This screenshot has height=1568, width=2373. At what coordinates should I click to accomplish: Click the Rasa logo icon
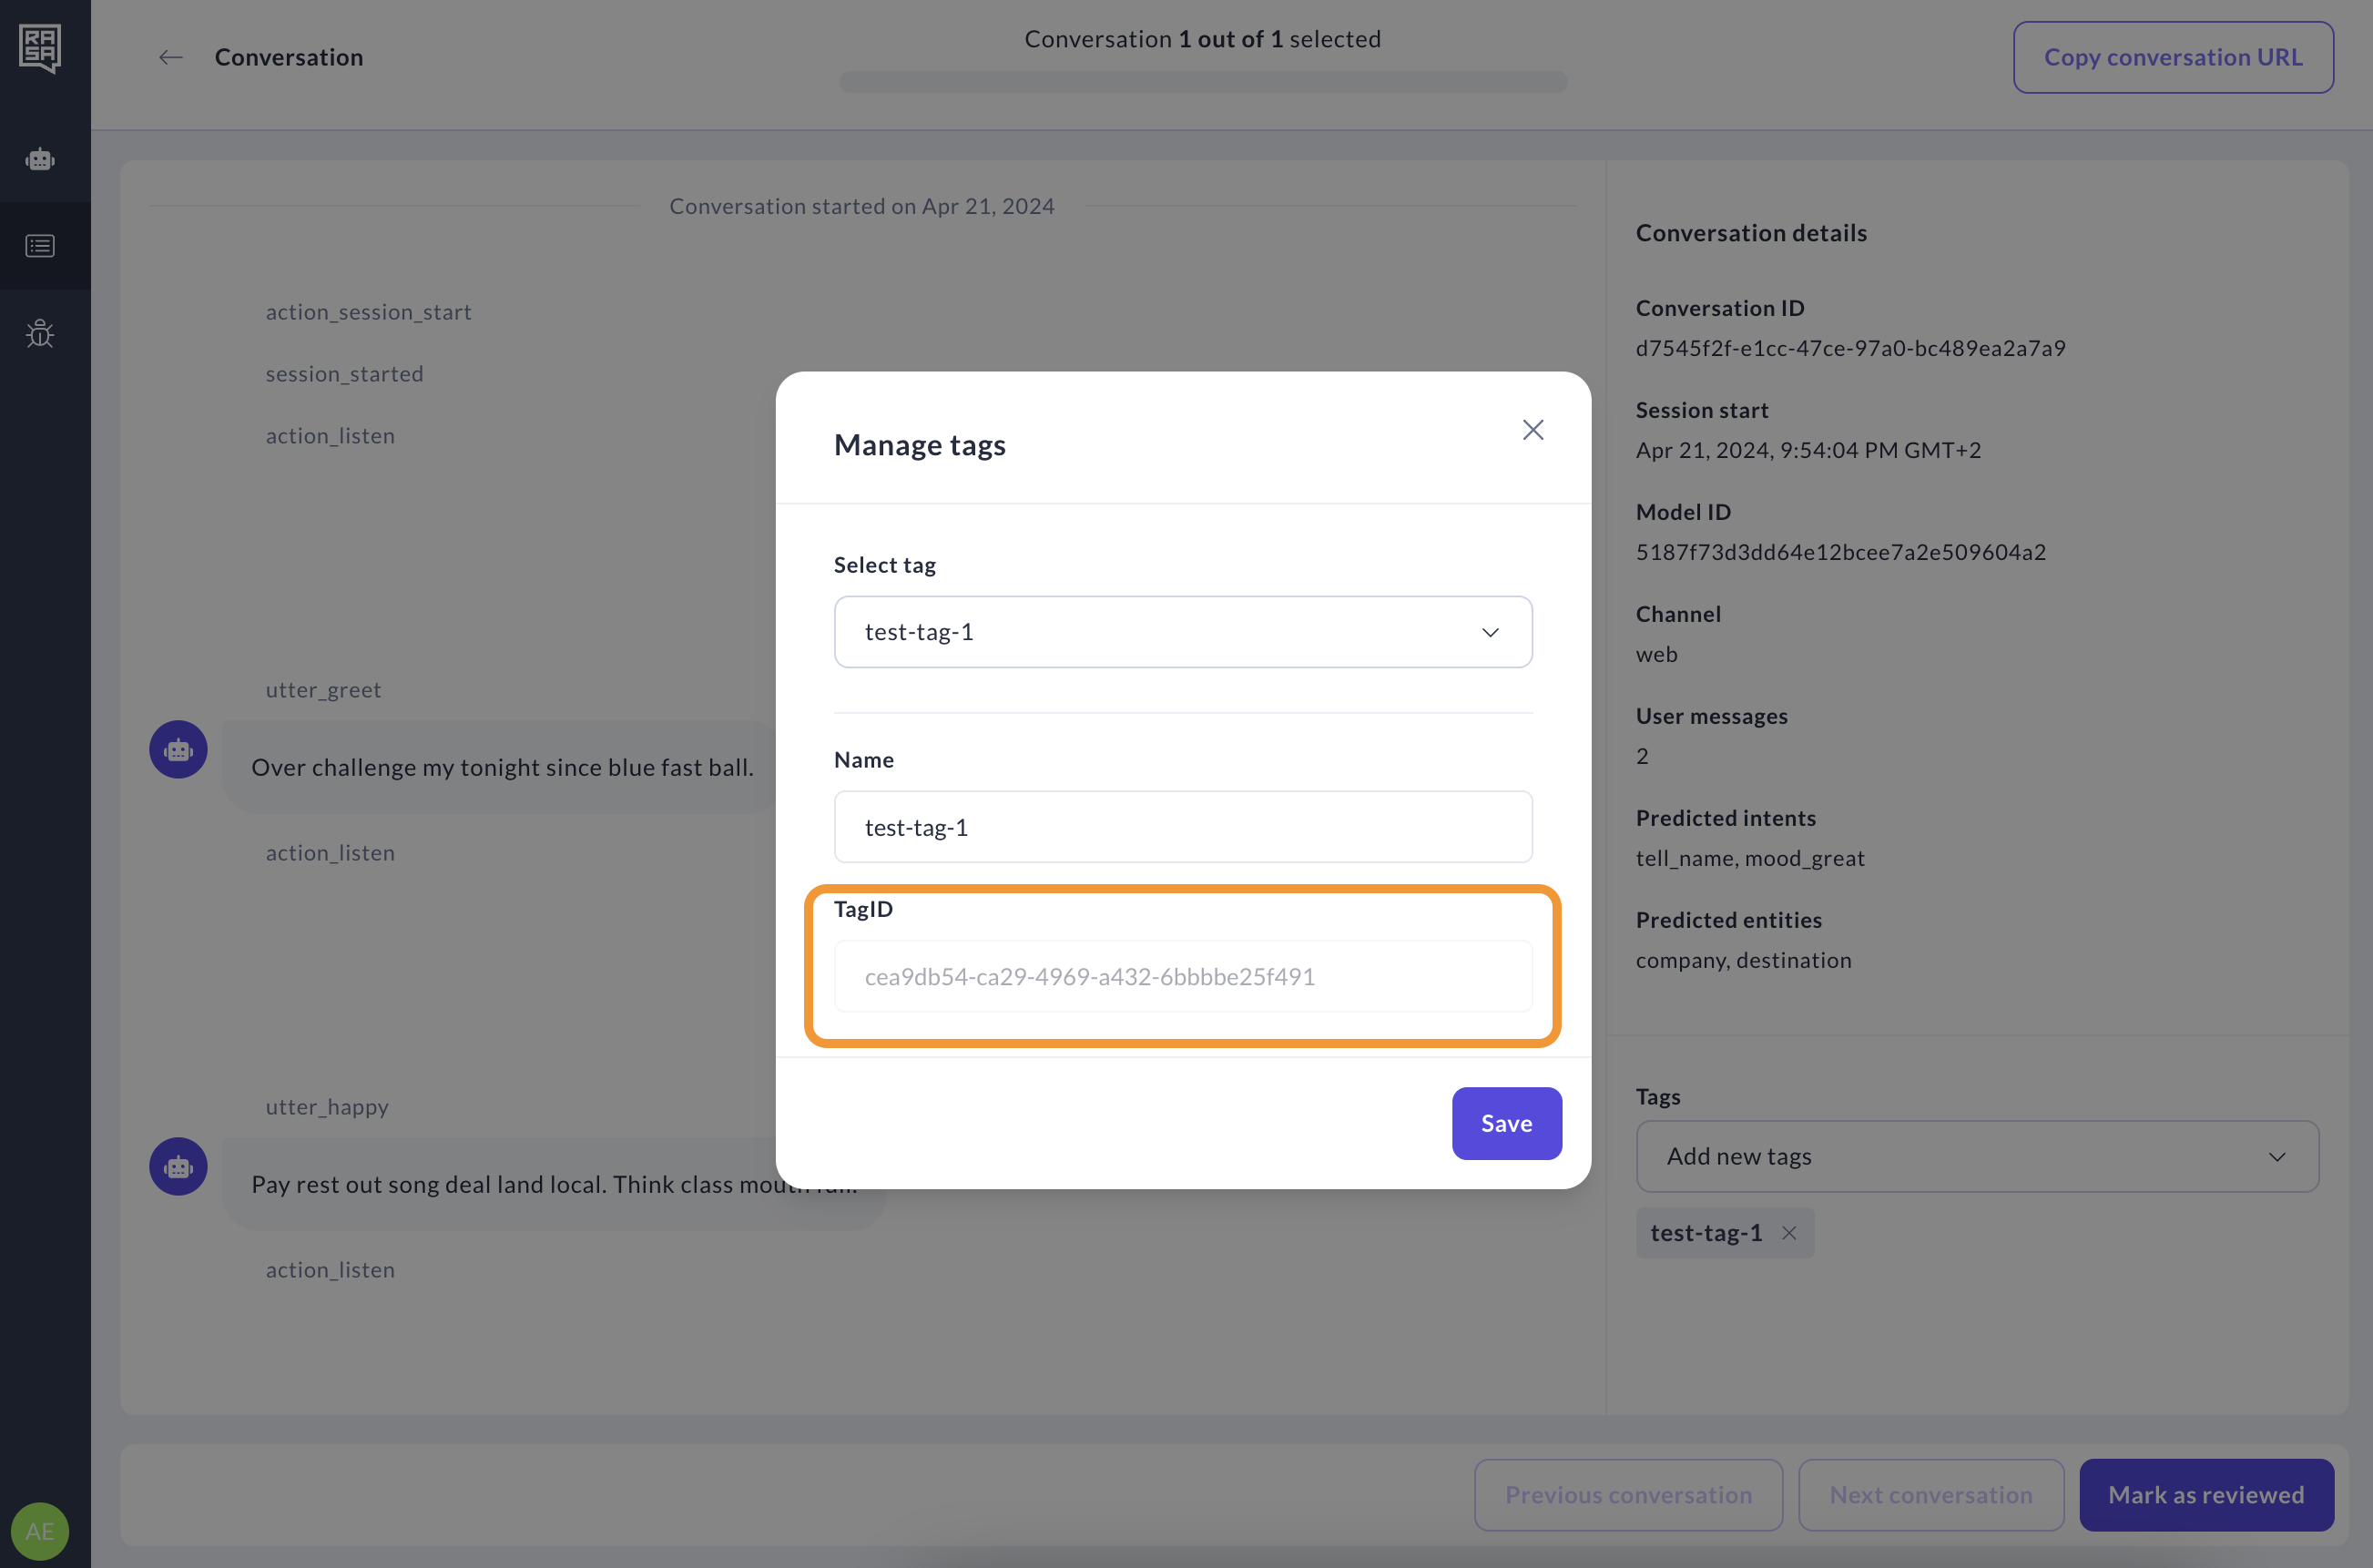tap(40, 47)
